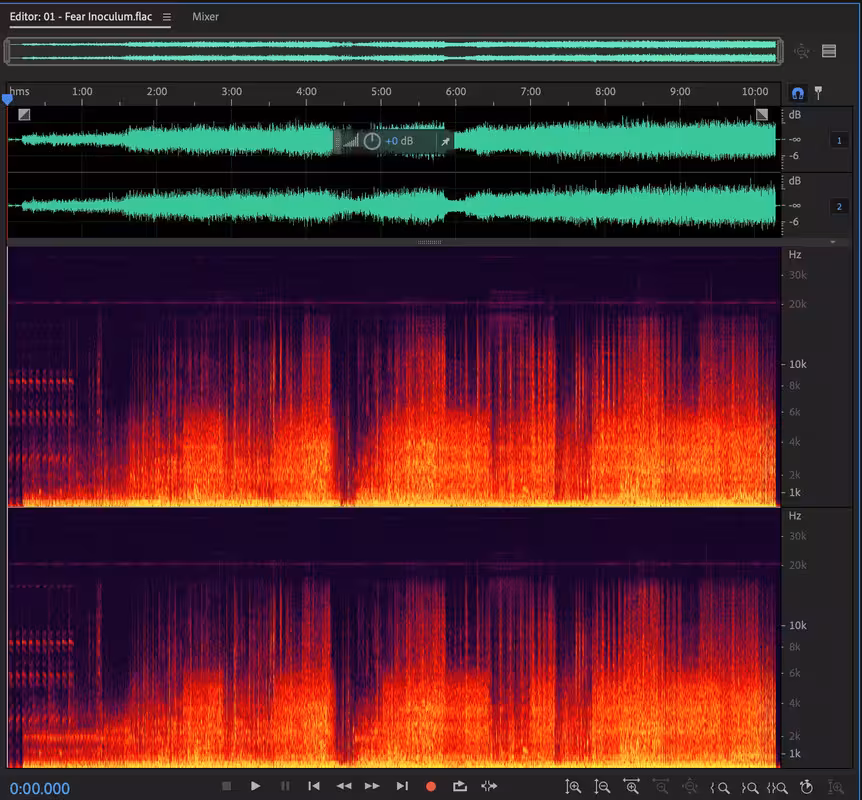862x800 pixels.
Task: Click the +0 dB value in the HUD
Action: [399, 141]
